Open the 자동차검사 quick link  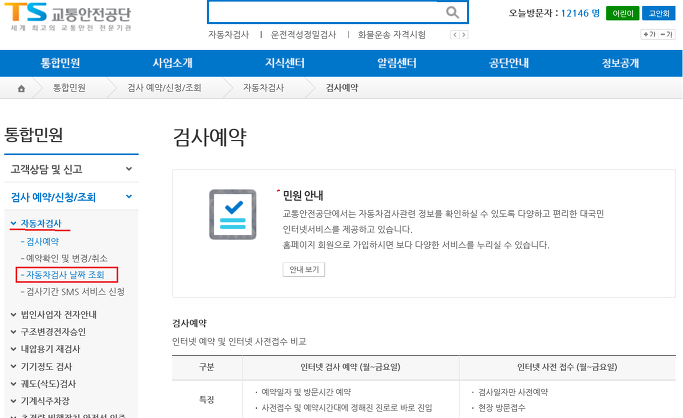228,35
